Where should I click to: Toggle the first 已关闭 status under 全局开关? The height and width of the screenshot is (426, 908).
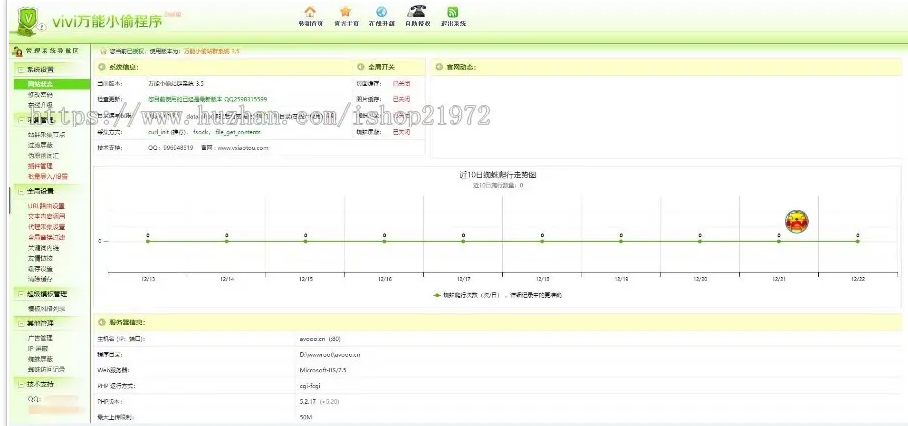click(401, 83)
